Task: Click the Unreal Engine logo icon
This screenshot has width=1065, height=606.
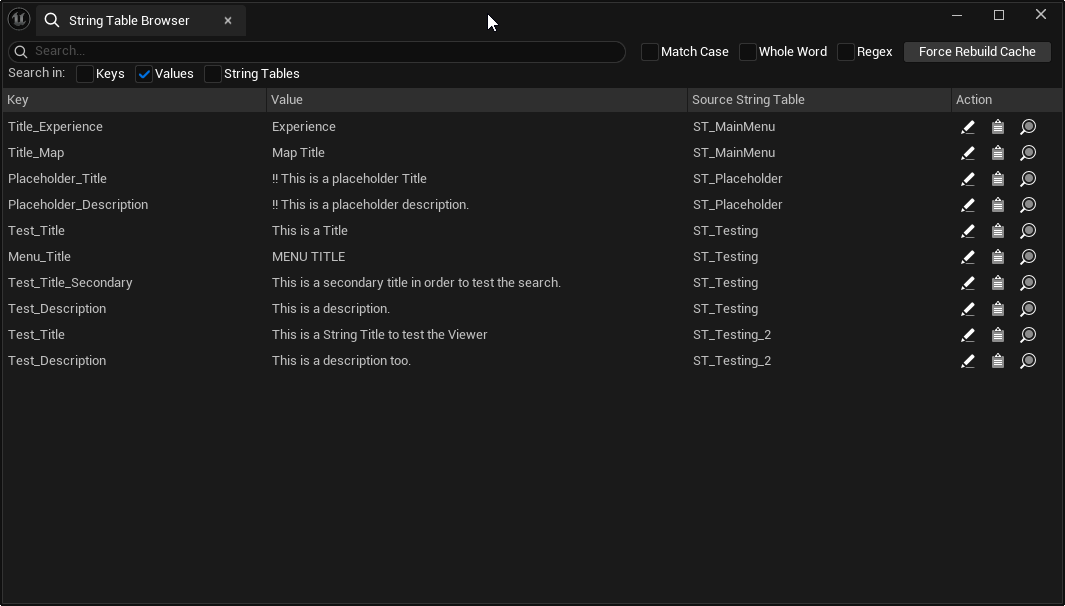Action: pyautogui.click(x=19, y=19)
